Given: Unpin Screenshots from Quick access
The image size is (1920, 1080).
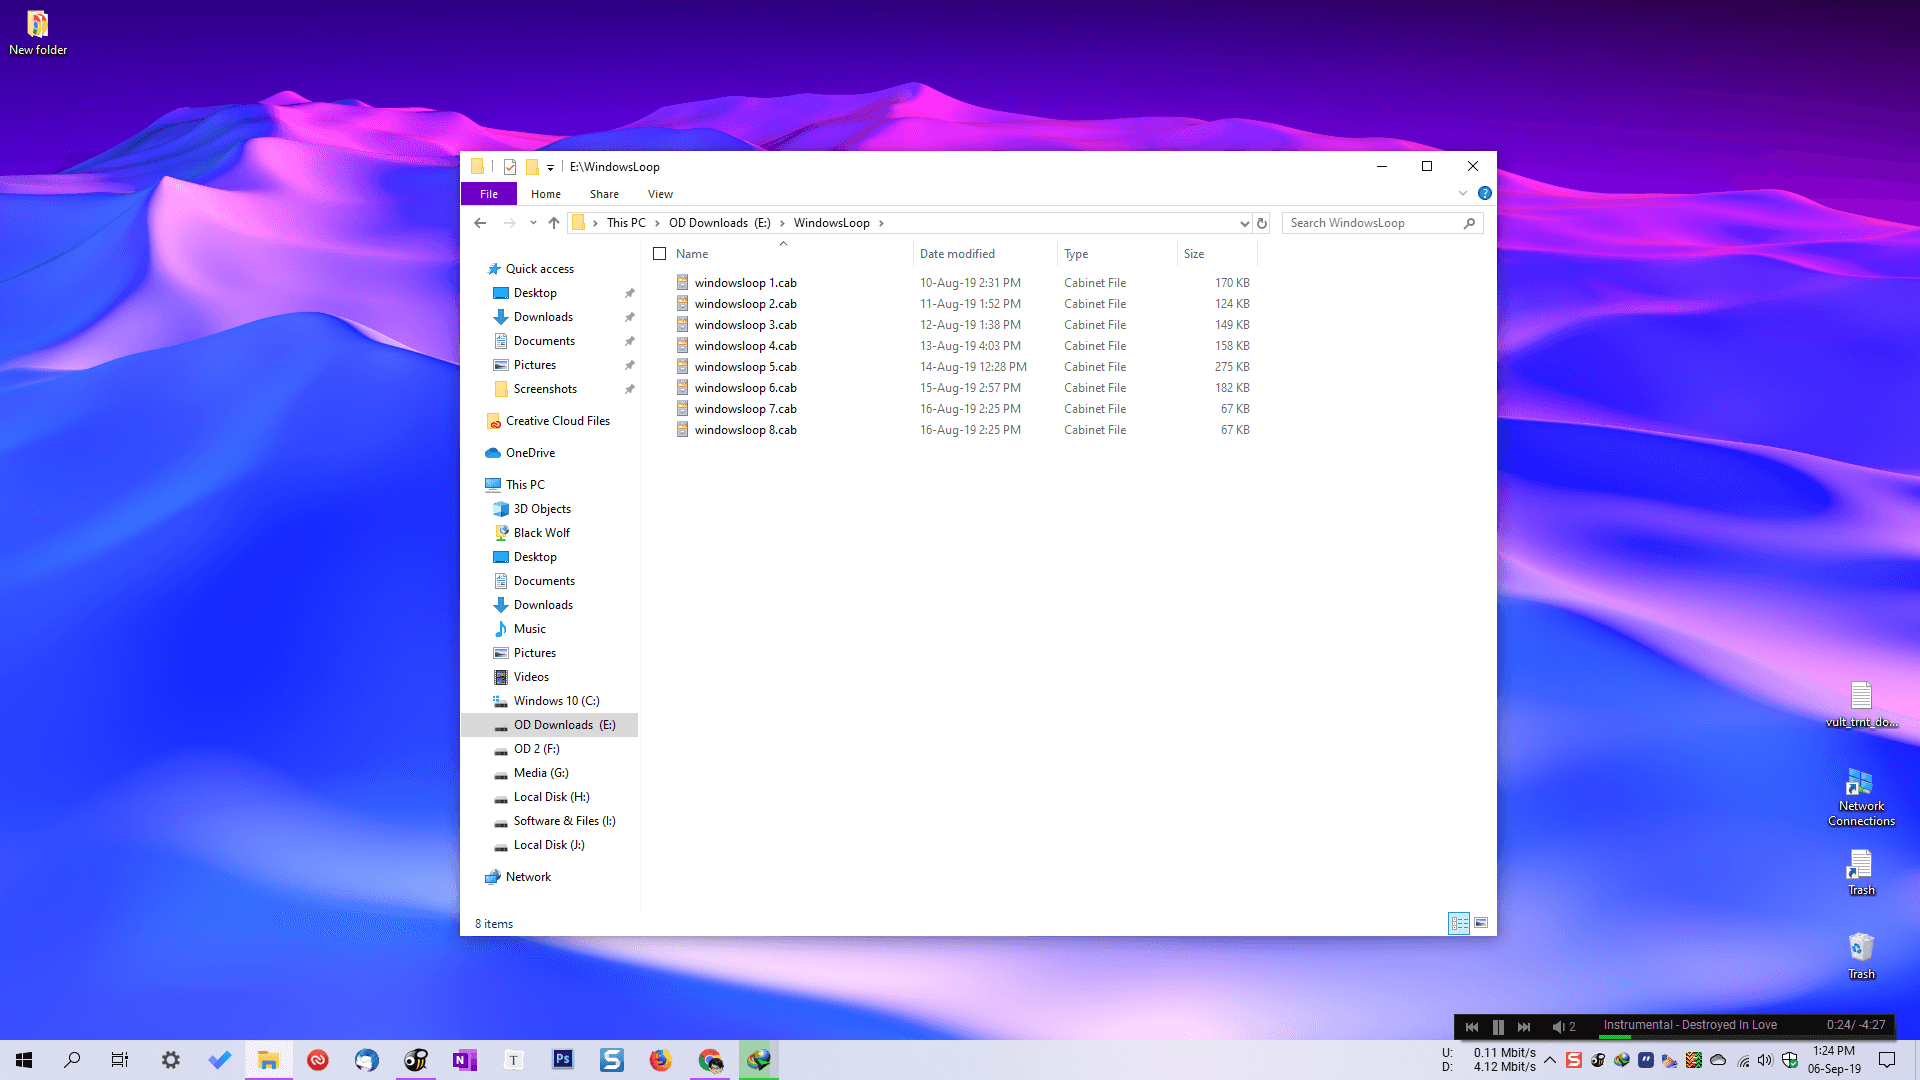Looking at the screenshot, I should point(630,389).
